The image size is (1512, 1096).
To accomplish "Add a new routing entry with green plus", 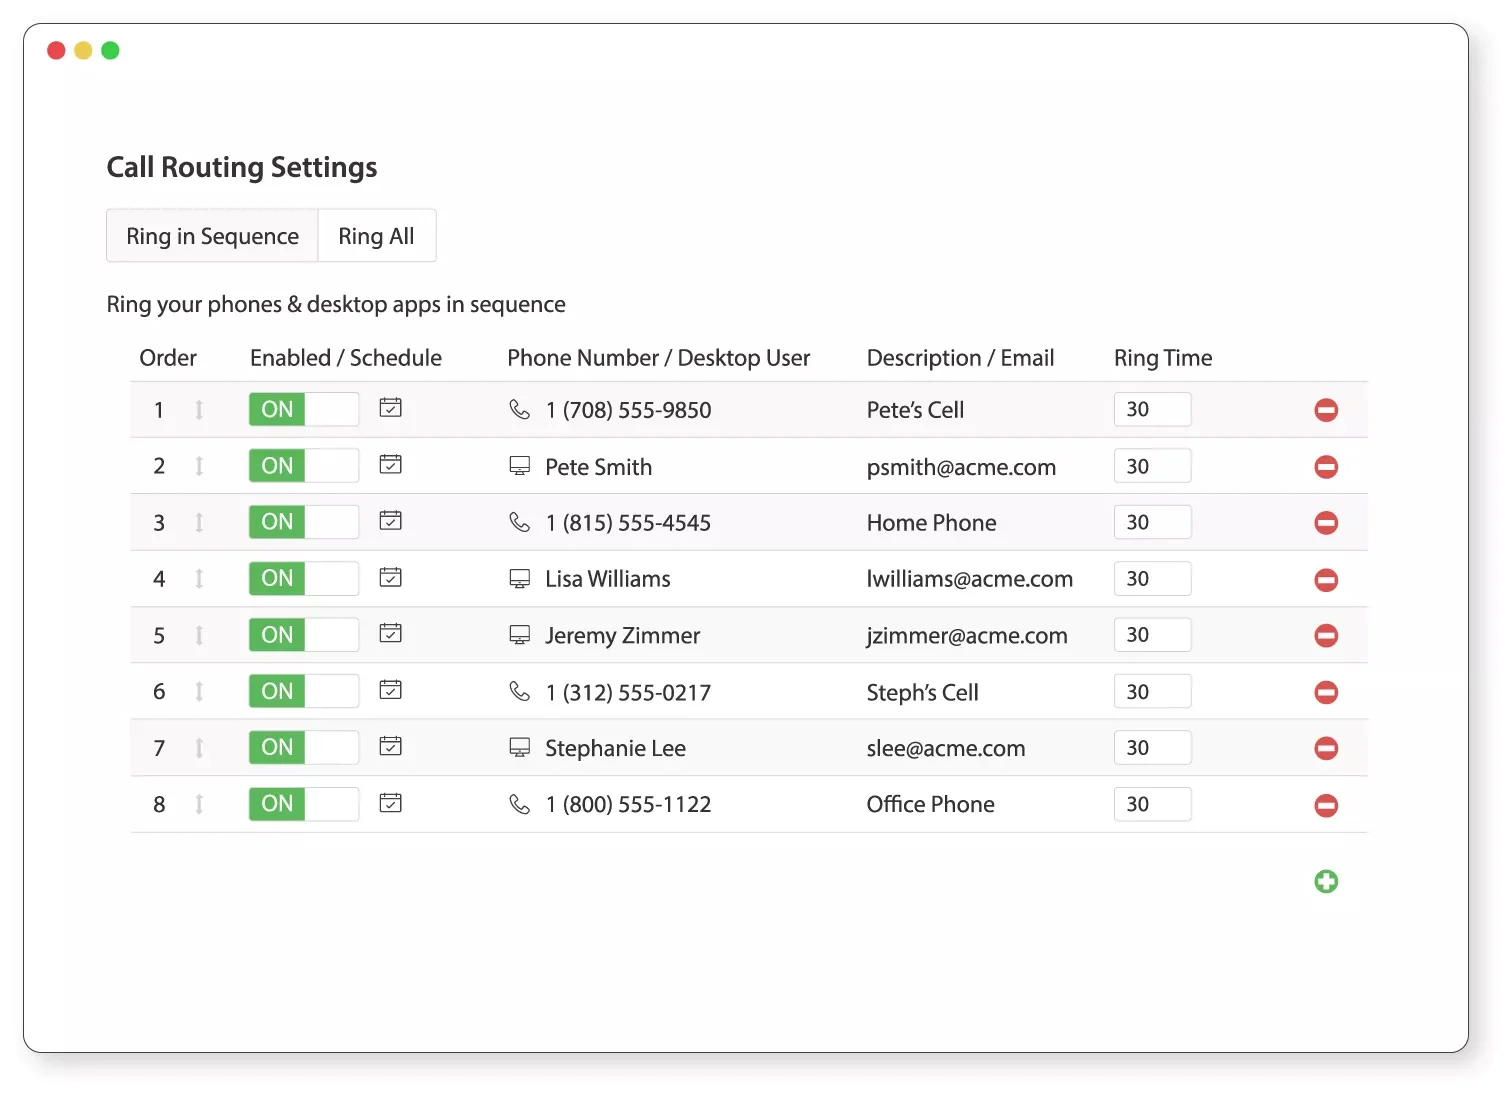I will [1326, 881].
